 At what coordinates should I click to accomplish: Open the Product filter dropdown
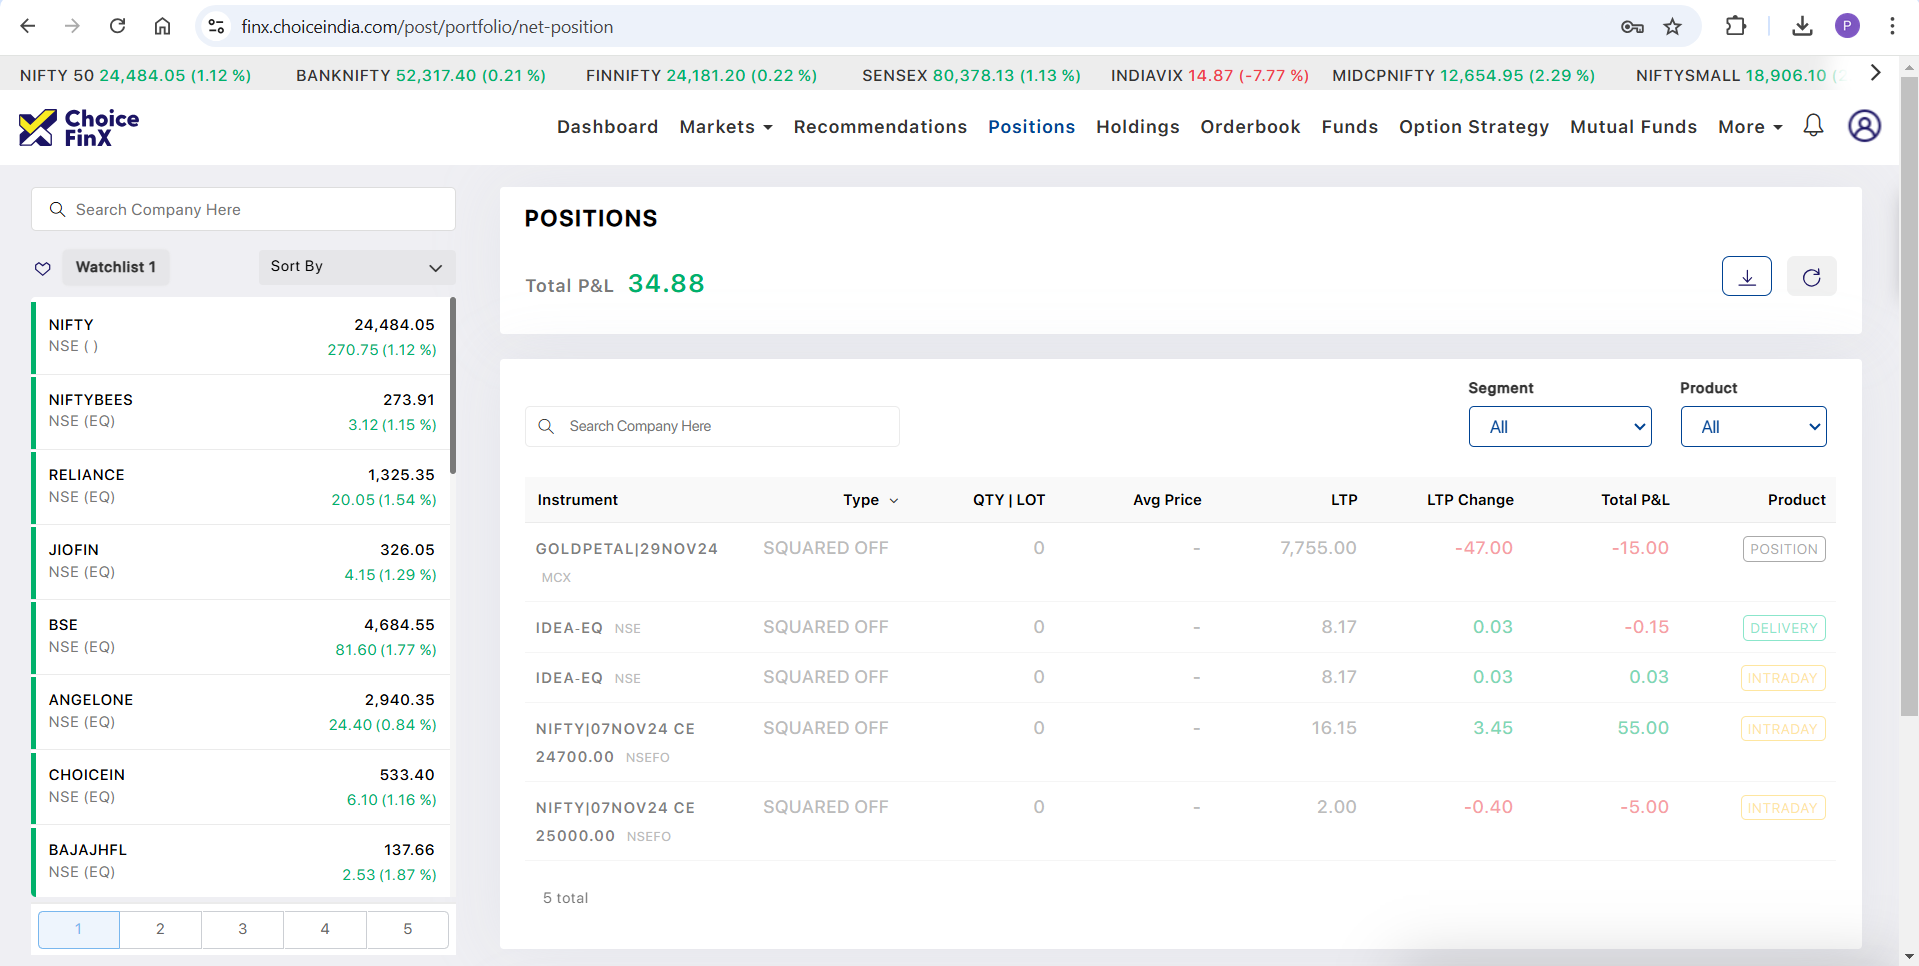tap(1753, 427)
